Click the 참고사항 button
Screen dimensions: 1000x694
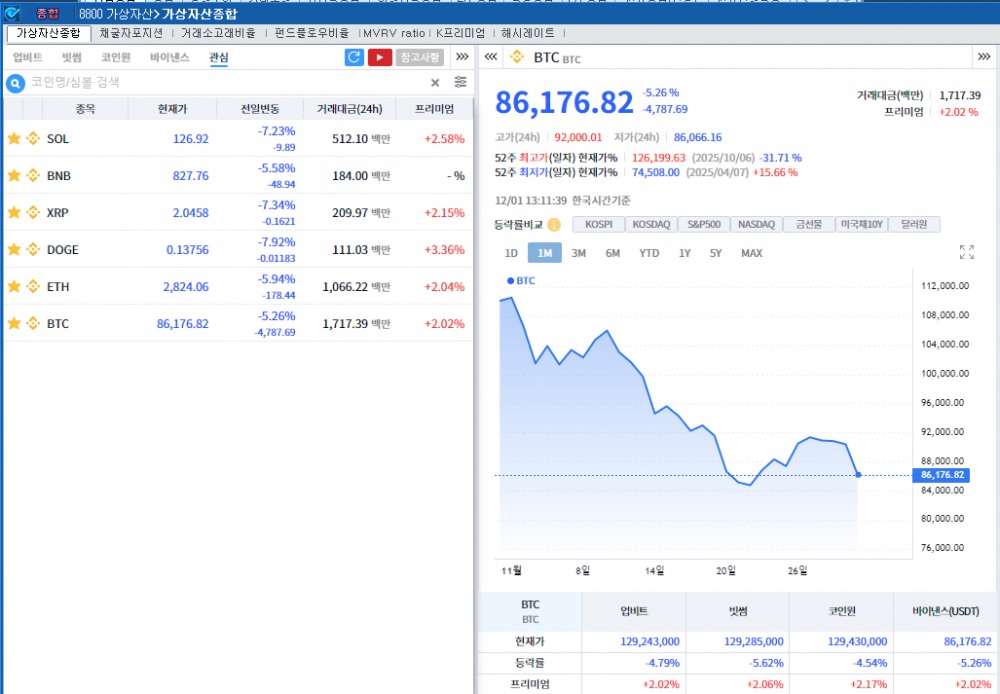click(419, 57)
